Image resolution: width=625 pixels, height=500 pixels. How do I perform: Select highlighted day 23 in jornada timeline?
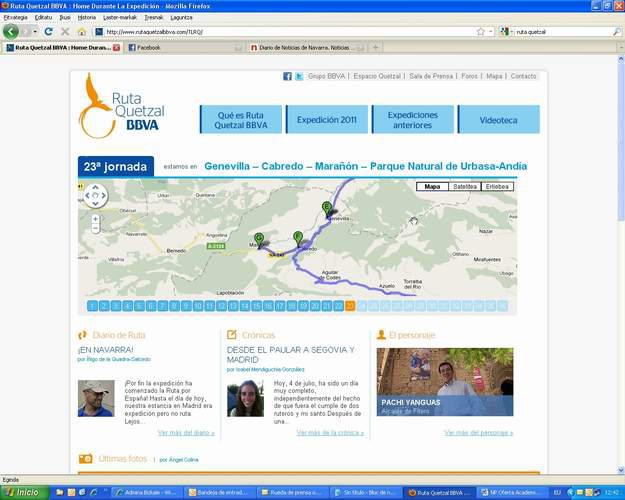click(350, 306)
